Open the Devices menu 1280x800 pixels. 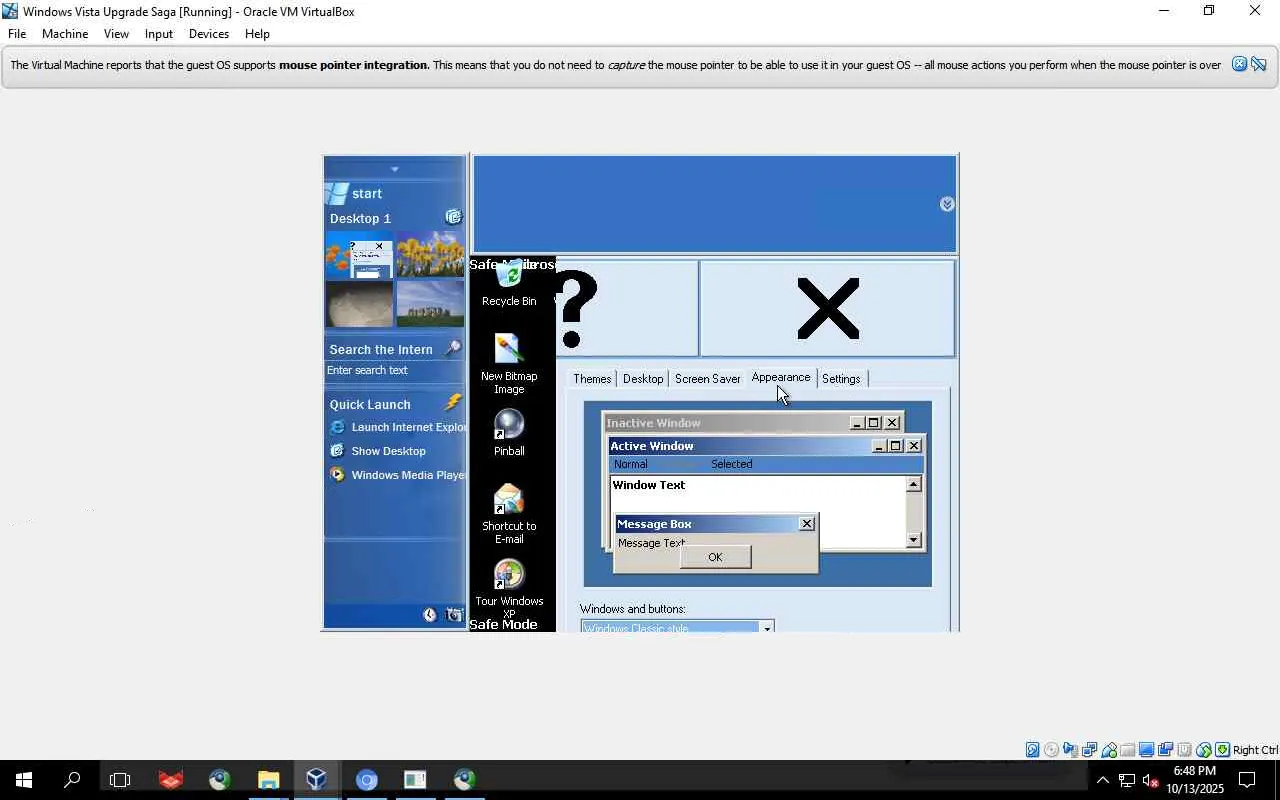tap(209, 34)
